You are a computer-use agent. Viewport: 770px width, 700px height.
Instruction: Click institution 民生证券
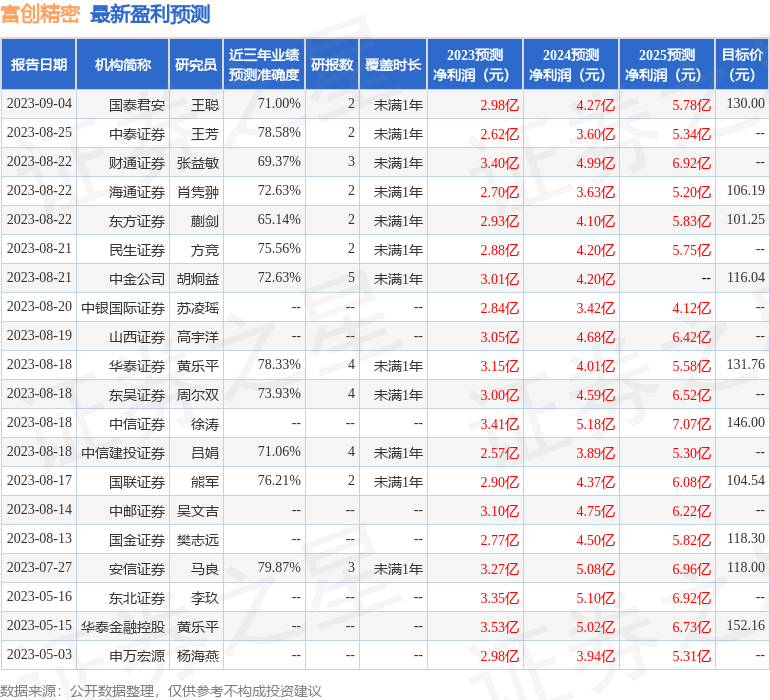137,250
